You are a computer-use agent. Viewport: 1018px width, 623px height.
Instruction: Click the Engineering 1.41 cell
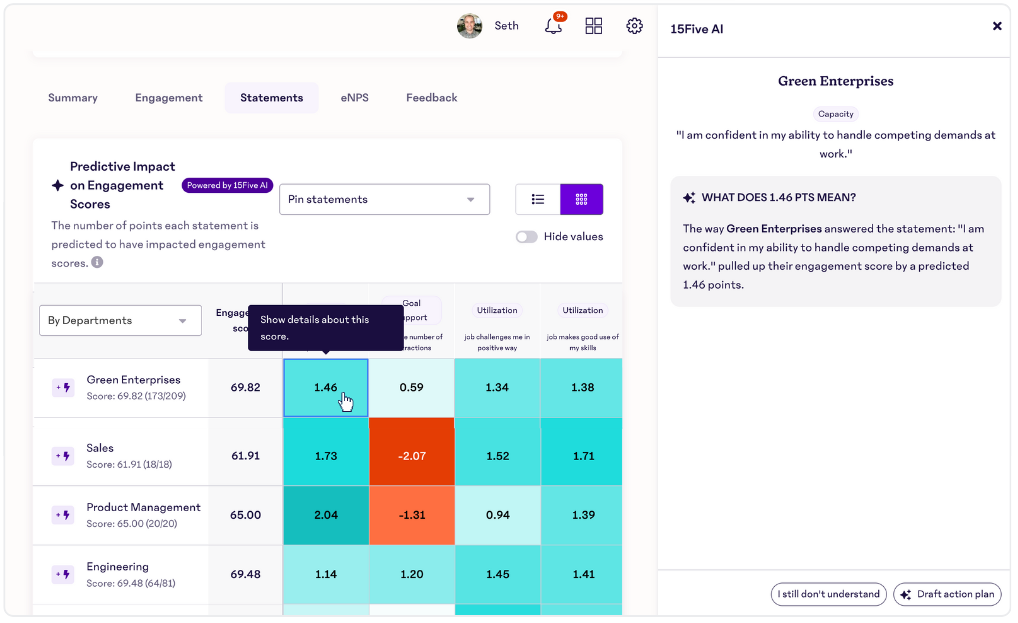tap(582, 574)
